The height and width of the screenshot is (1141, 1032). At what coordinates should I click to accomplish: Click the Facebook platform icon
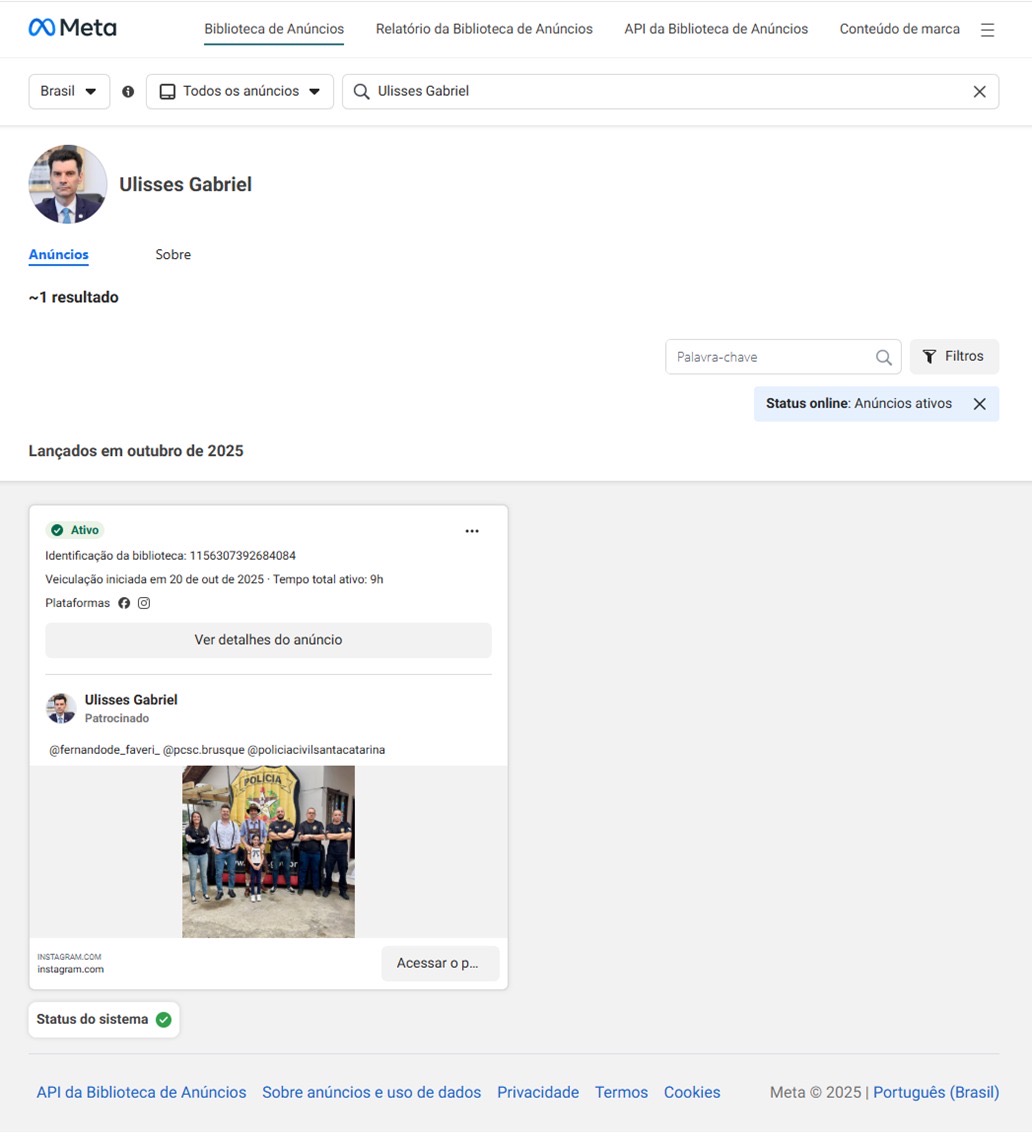(x=124, y=603)
